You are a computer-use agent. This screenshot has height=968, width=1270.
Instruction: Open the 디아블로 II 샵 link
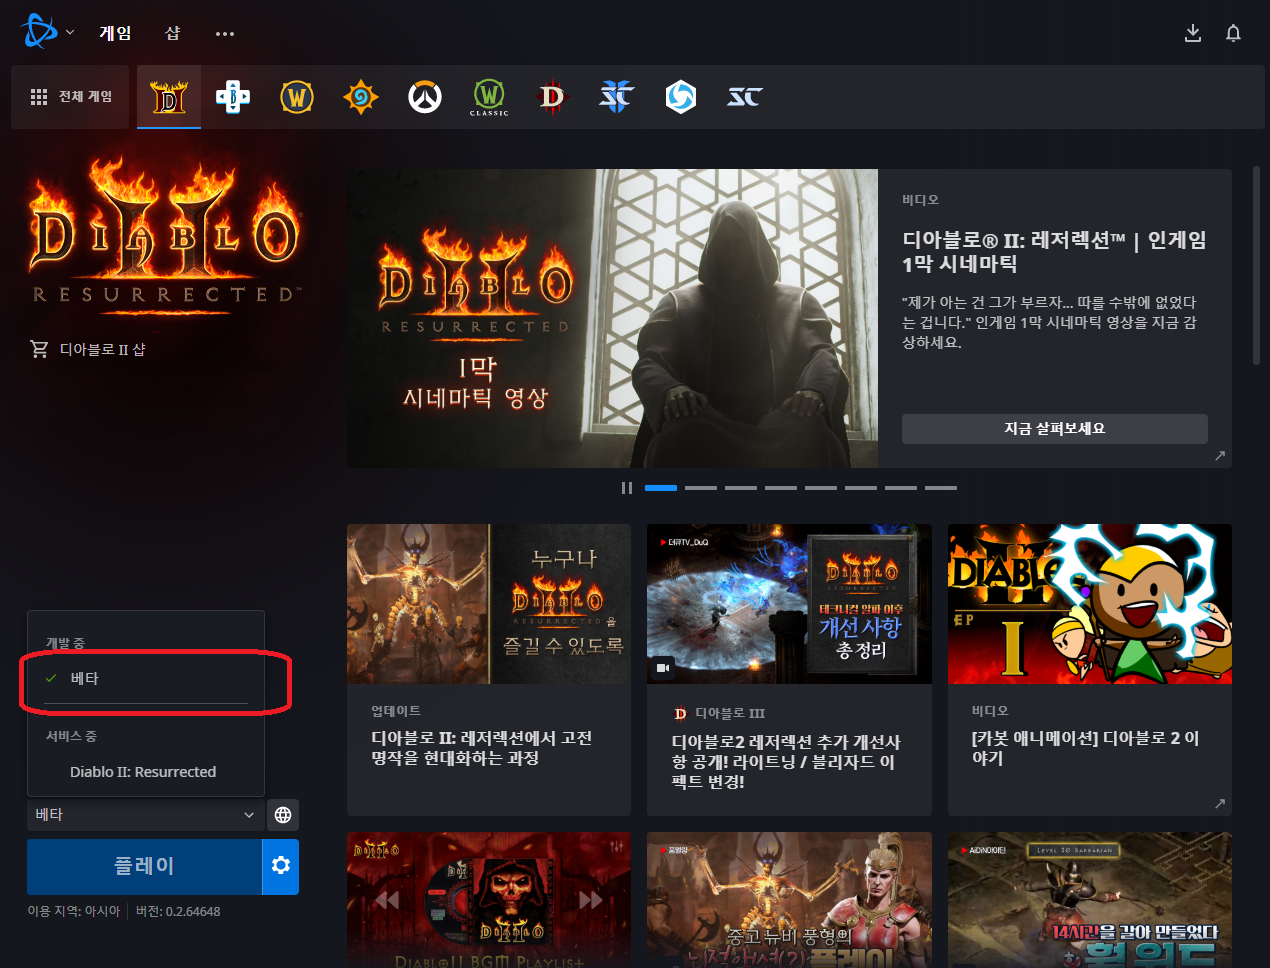(x=102, y=349)
